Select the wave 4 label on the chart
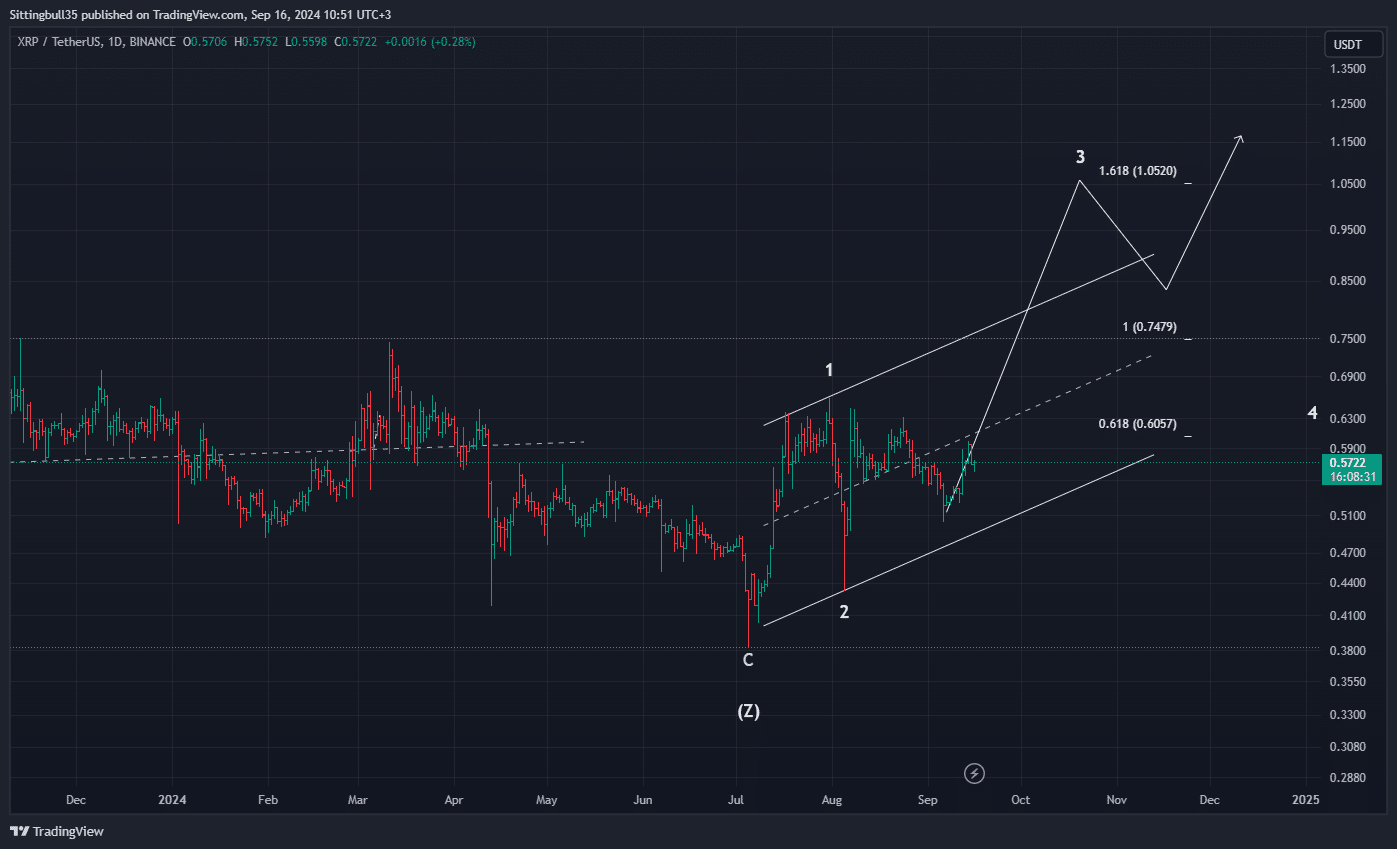This screenshot has width=1397, height=849. coord(1312,413)
